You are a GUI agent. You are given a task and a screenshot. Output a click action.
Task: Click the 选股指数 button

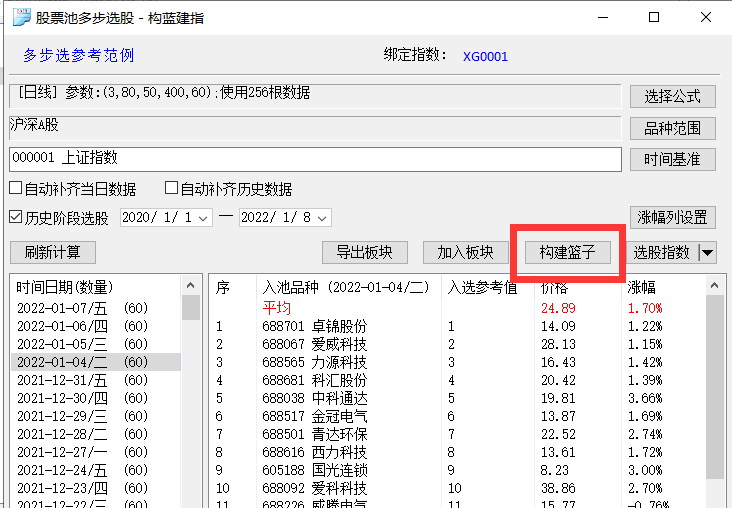[662, 253]
